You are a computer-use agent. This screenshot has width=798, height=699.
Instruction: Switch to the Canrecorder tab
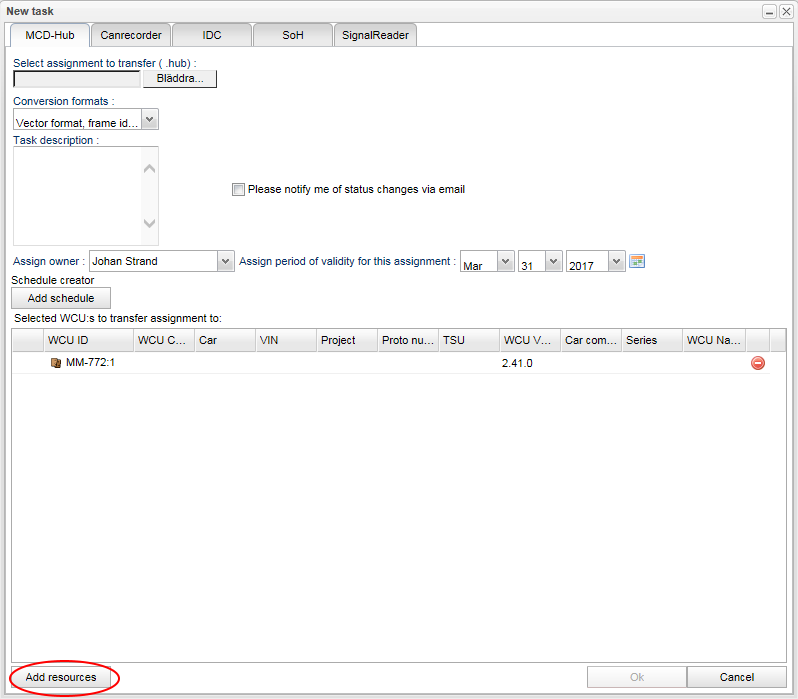click(x=131, y=35)
